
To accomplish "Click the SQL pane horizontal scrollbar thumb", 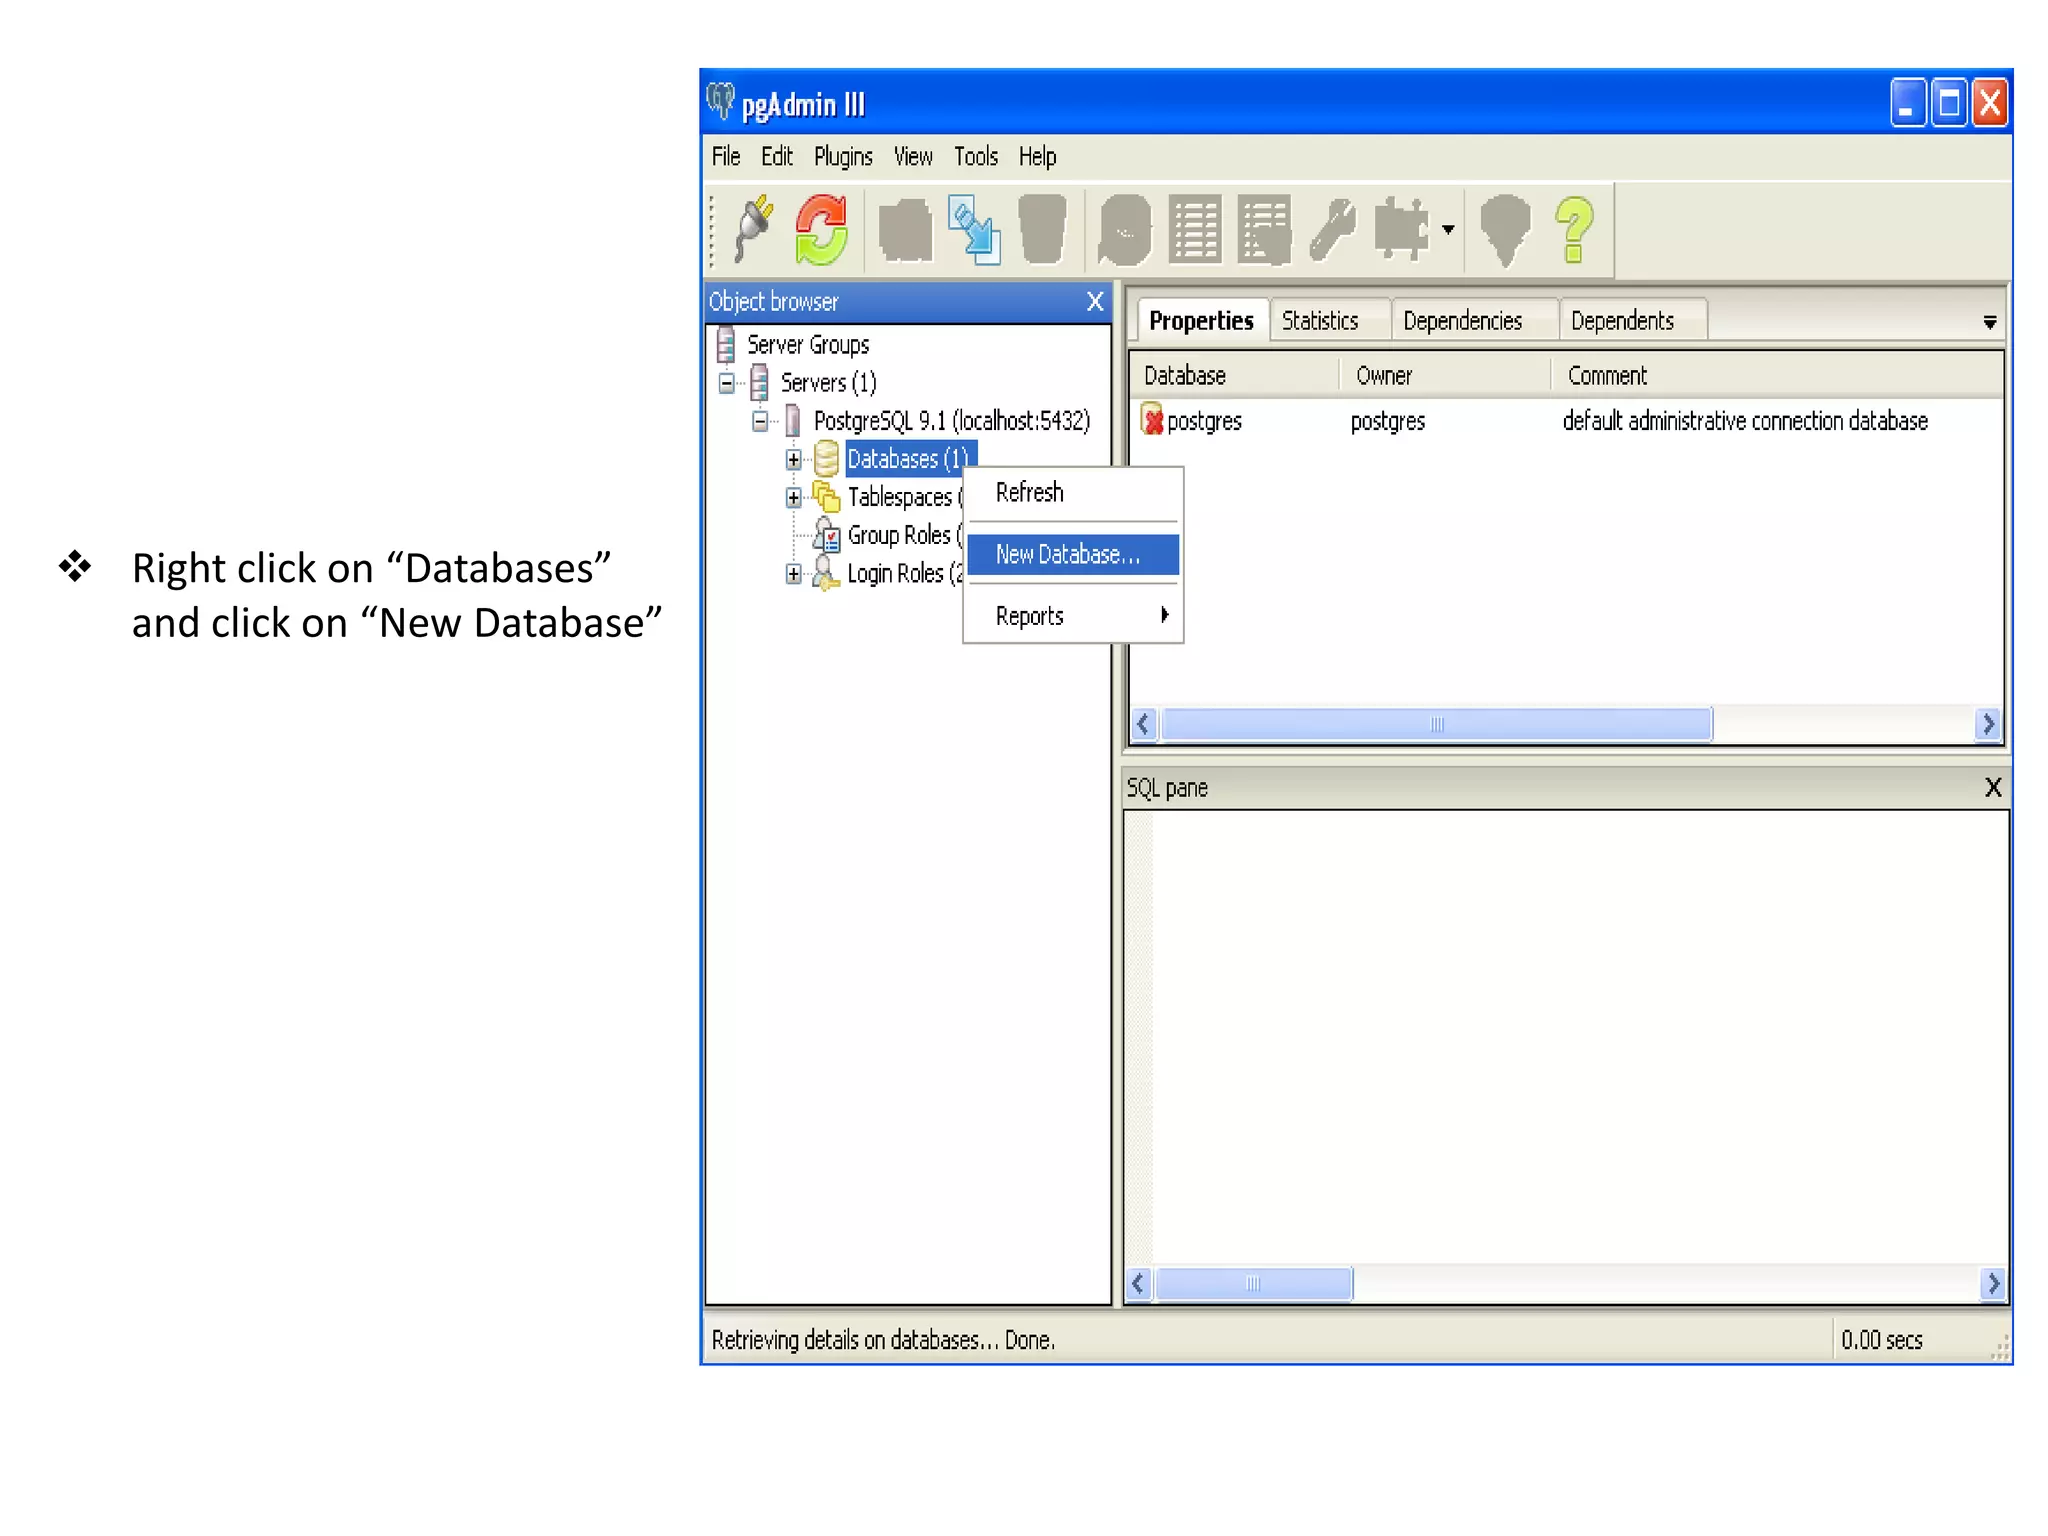I will pyautogui.click(x=1253, y=1284).
